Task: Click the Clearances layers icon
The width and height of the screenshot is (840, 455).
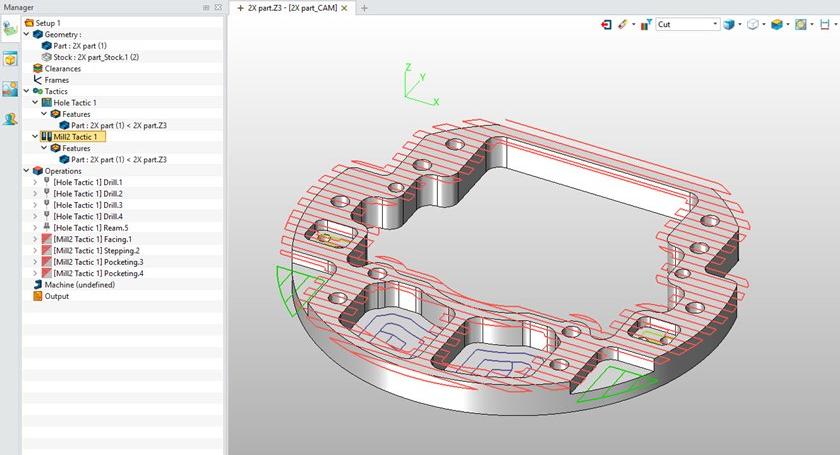Action: 38,69
